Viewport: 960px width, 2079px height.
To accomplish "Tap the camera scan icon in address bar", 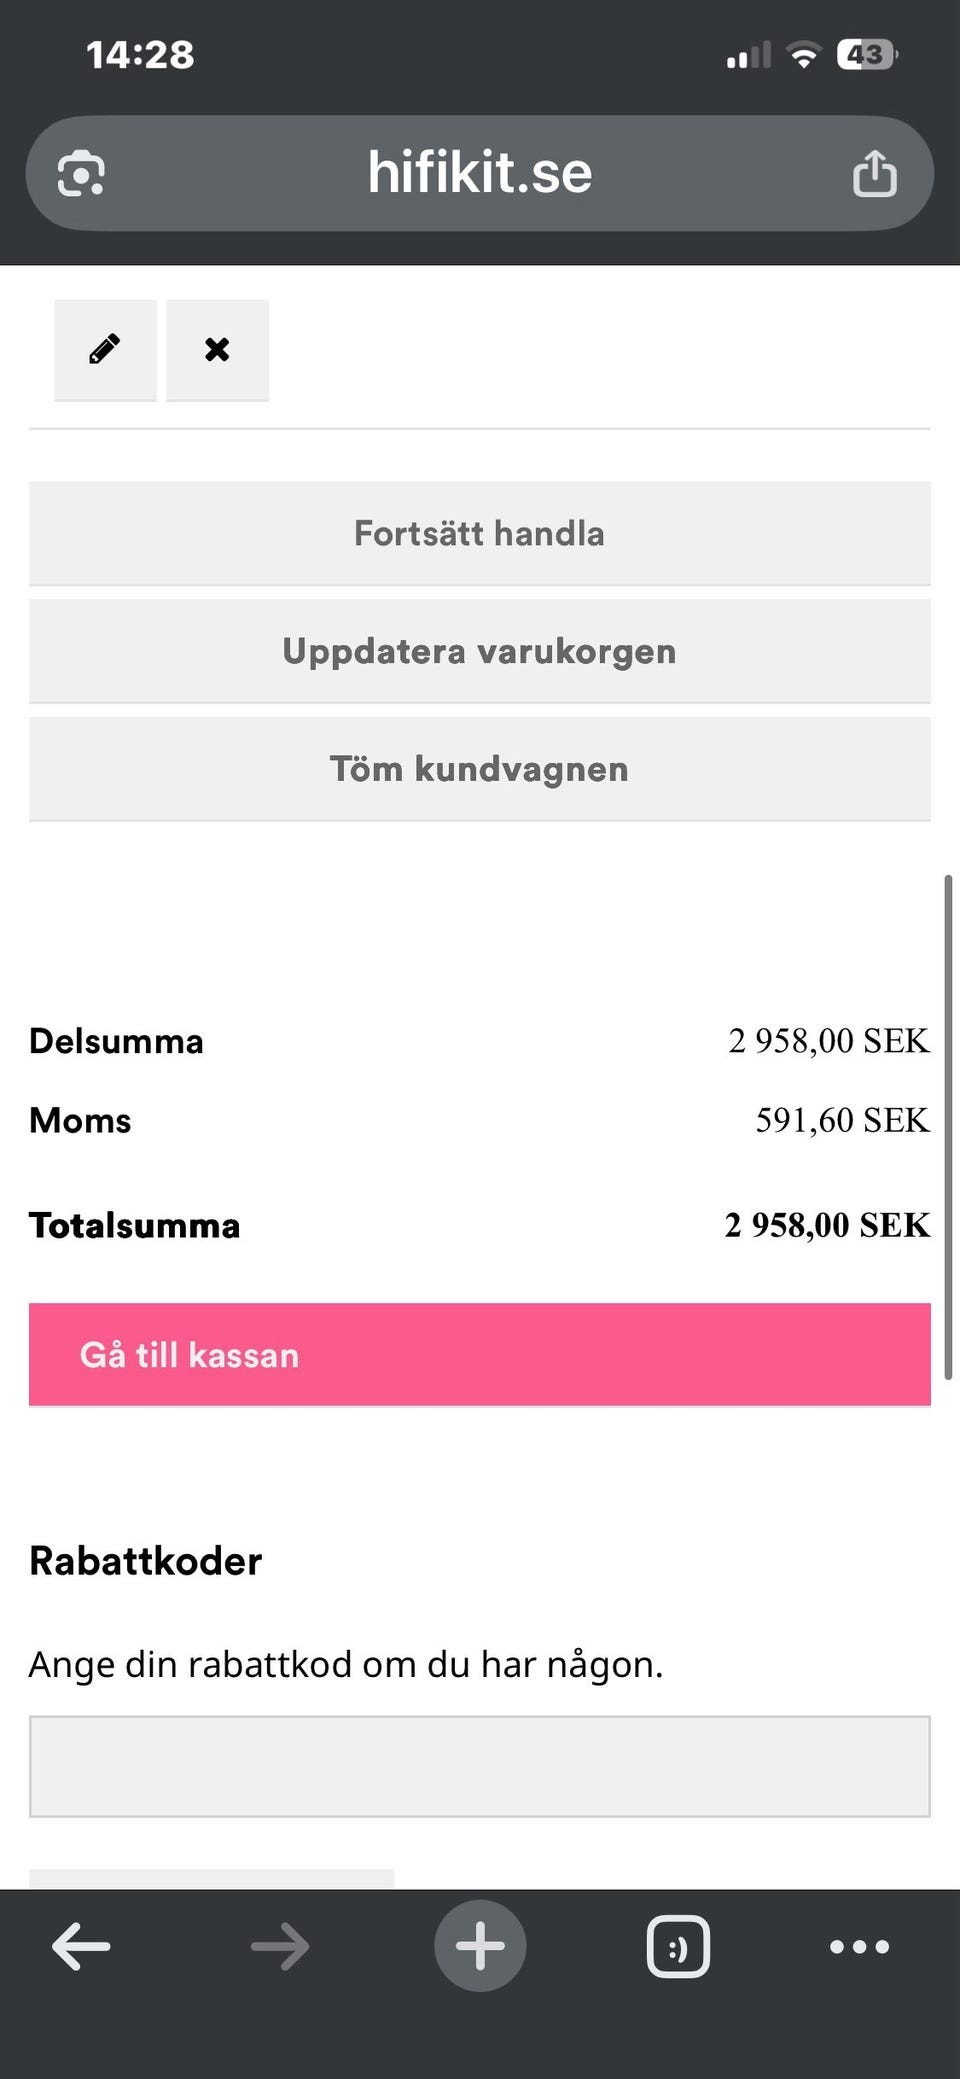I will (x=81, y=174).
